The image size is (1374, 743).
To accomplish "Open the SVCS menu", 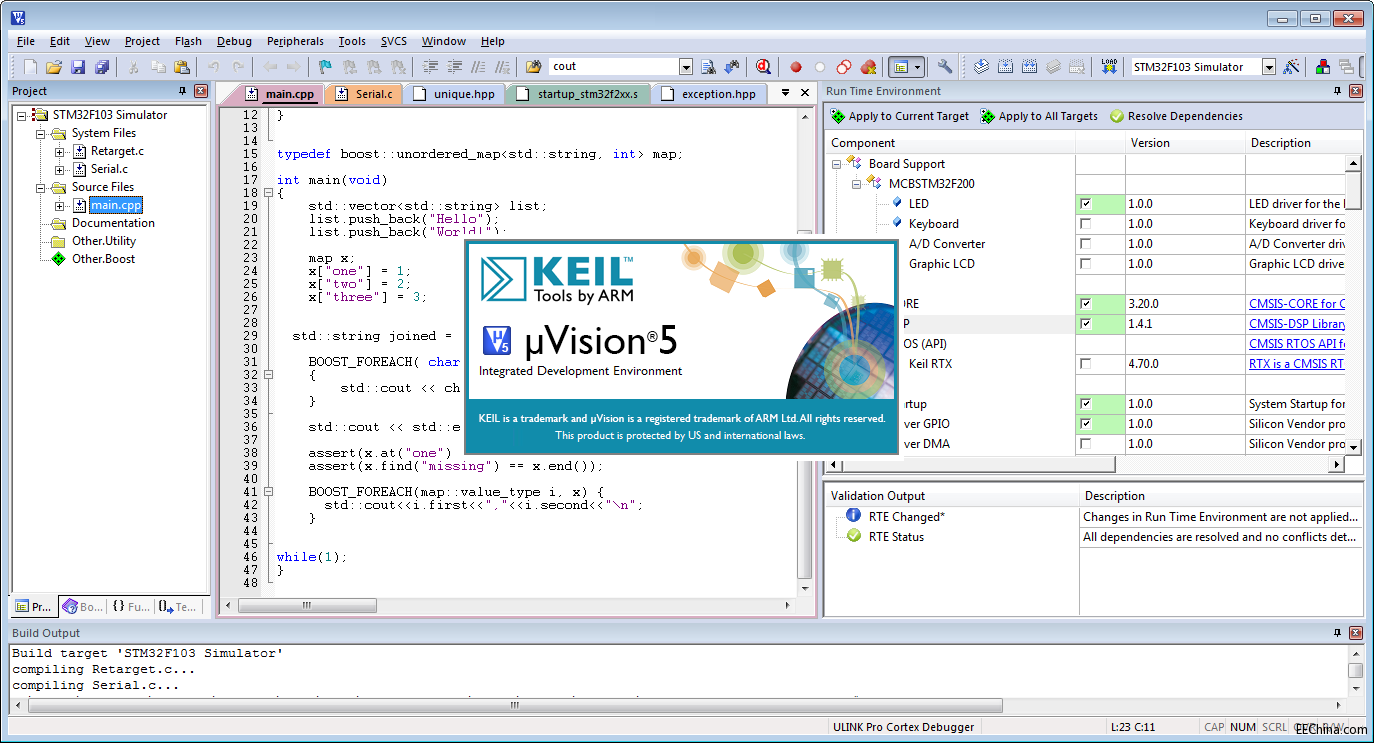I will point(394,41).
